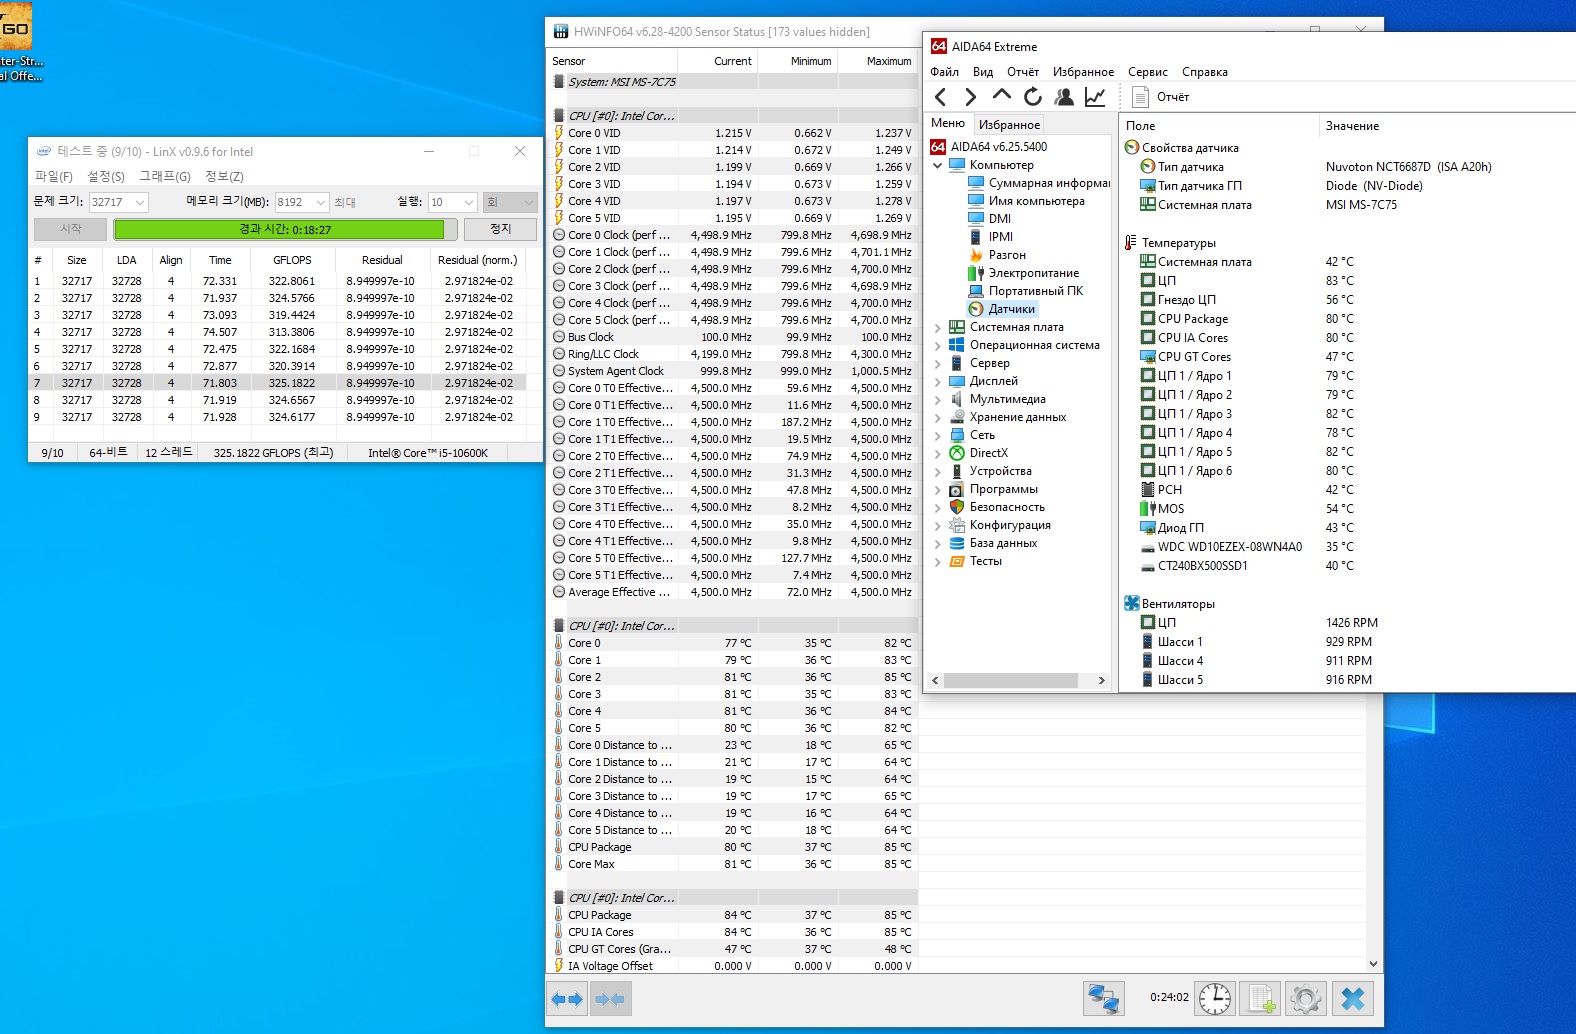Open LinX 파일(F) menu
The height and width of the screenshot is (1034, 1576).
54,176
